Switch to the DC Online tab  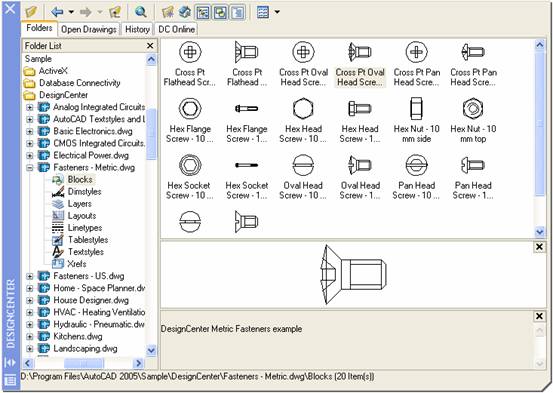point(176,29)
